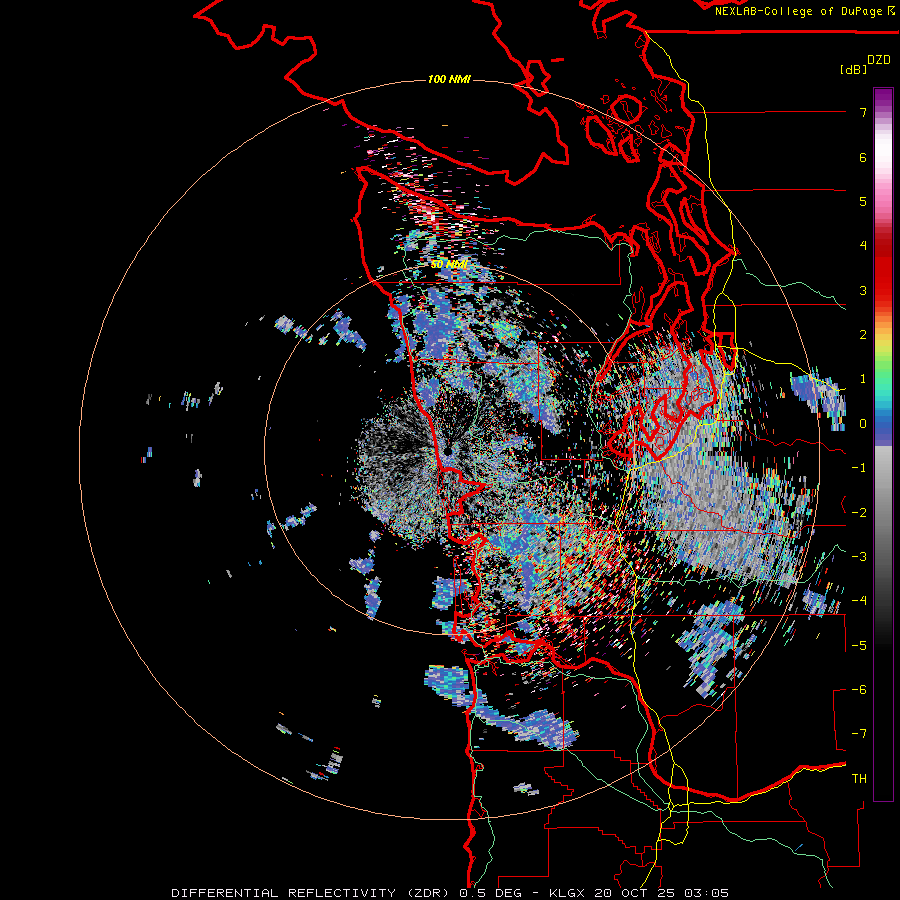Screen dimensions: 900x900
Task: Click the 03:05 timestamp
Action: click(x=706, y=893)
